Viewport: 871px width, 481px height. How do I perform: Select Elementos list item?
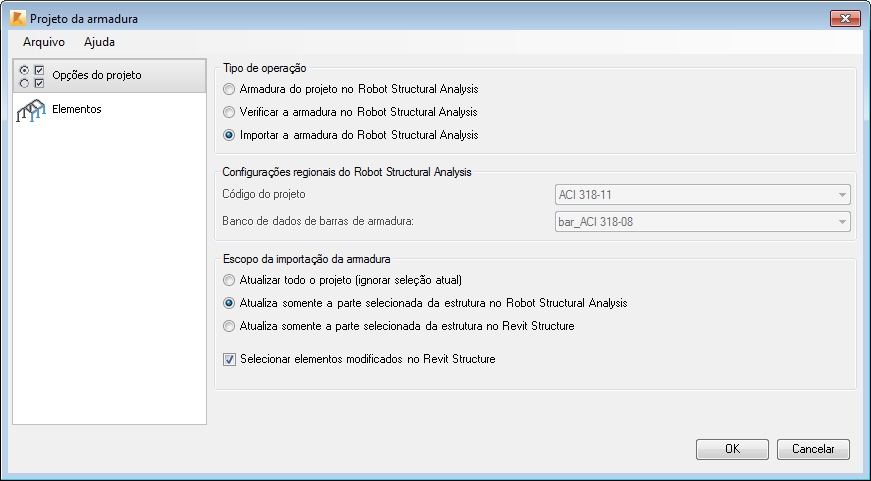[x=109, y=110]
